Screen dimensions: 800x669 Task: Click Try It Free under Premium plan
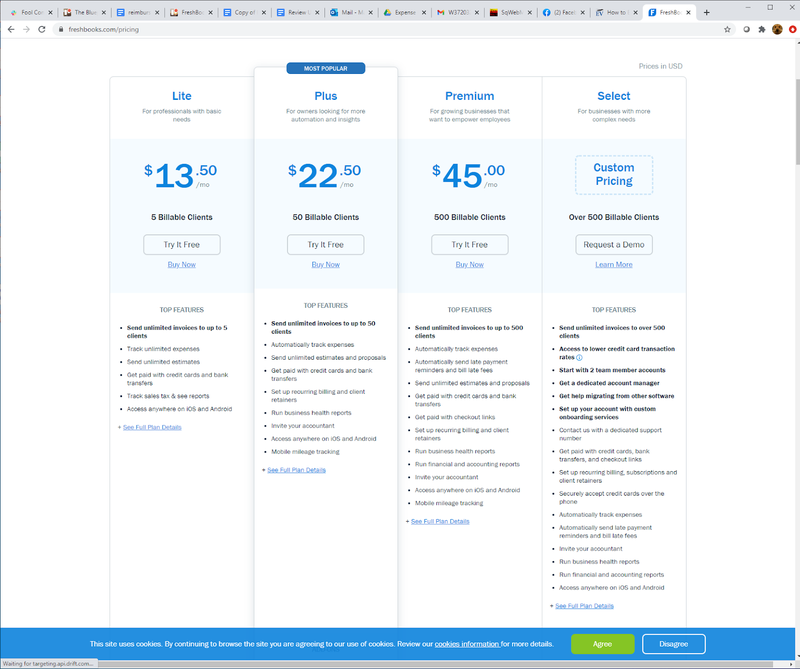469,244
